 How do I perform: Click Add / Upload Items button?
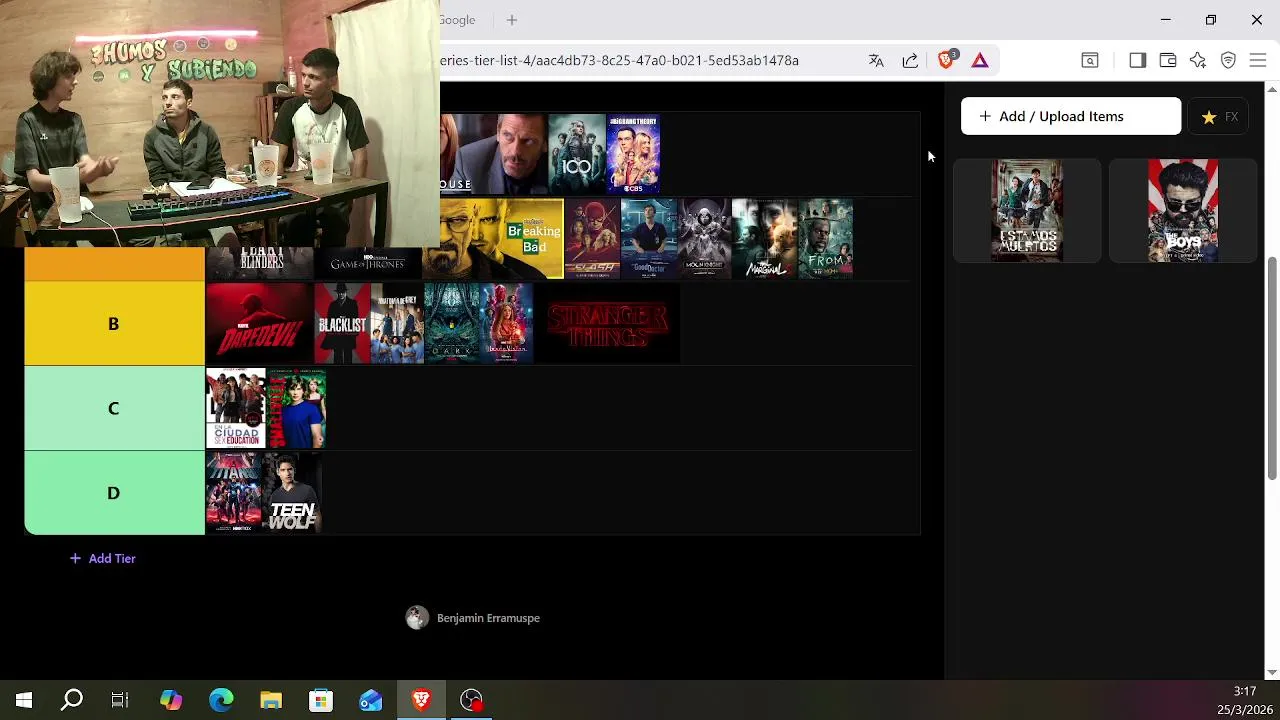click(1071, 116)
